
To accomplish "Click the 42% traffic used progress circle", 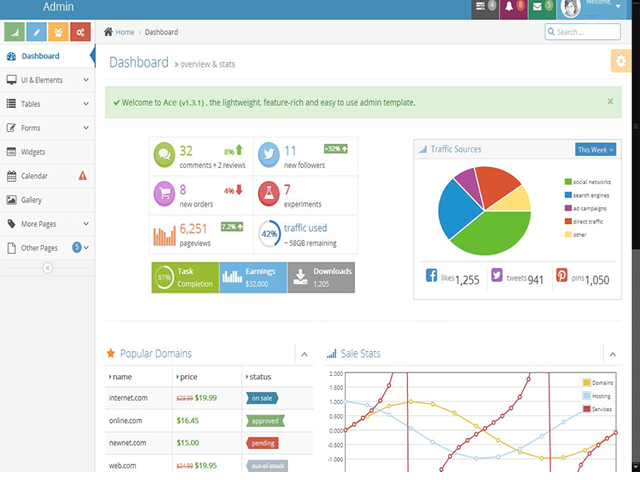I will click(269, 233).
